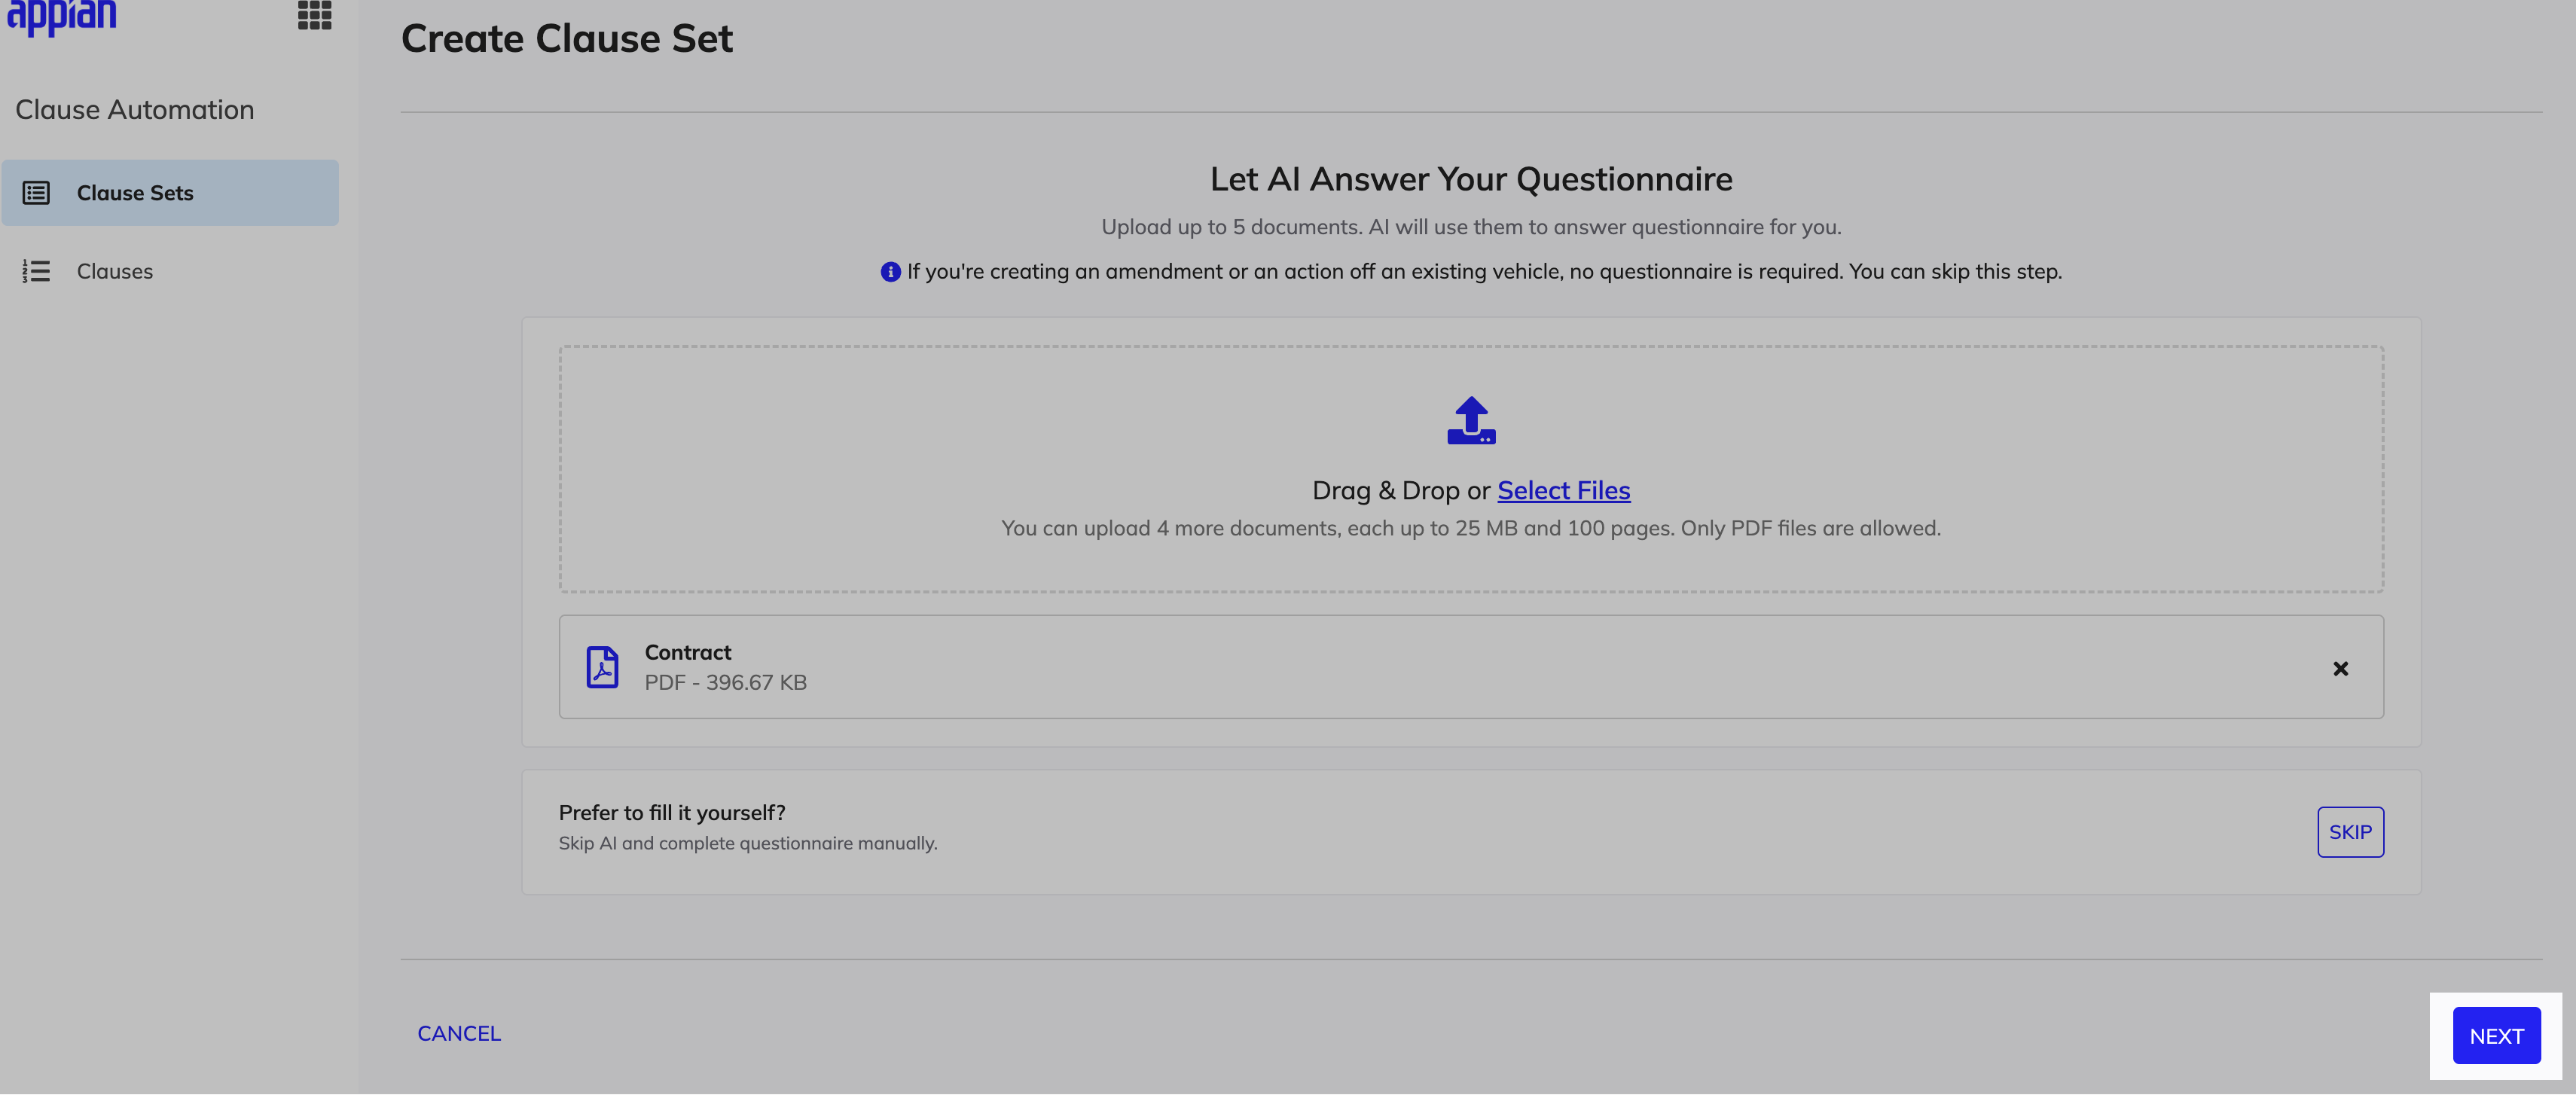Click the Select Files link
This screenshot has width=2576, height=1095.
[1563, 491]
